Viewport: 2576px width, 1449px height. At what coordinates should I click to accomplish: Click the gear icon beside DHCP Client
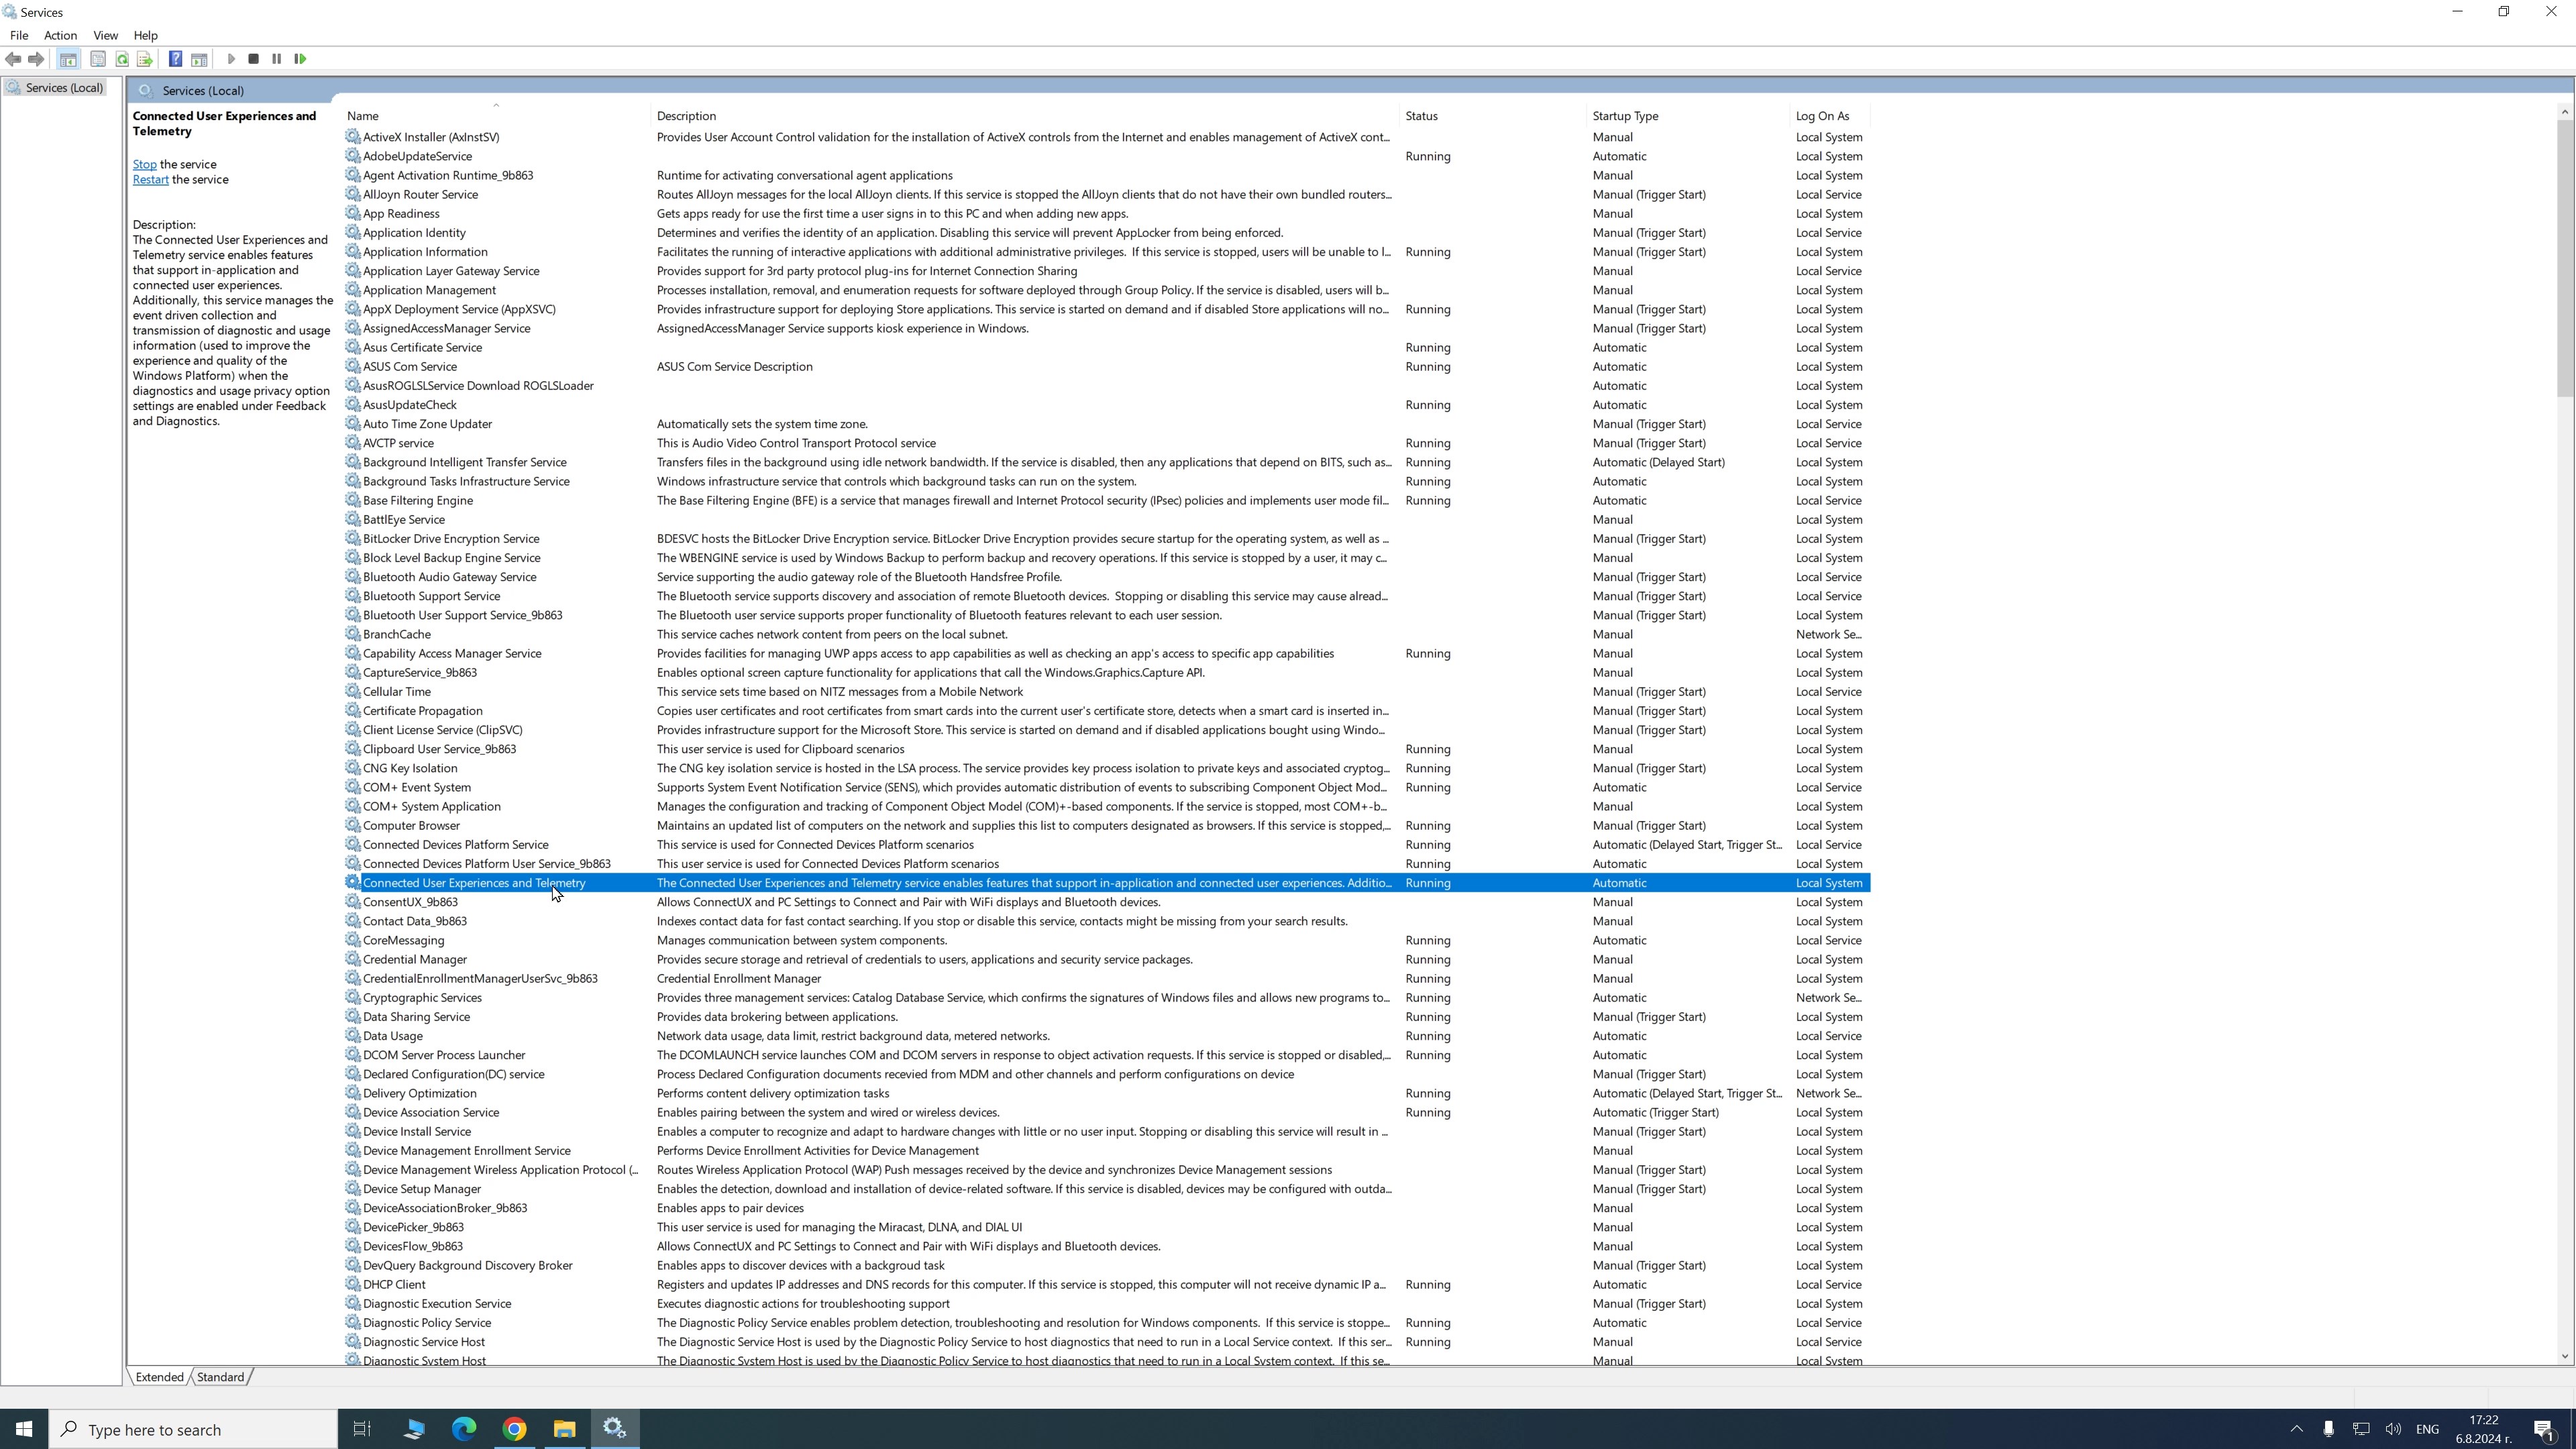[352, 1284]
